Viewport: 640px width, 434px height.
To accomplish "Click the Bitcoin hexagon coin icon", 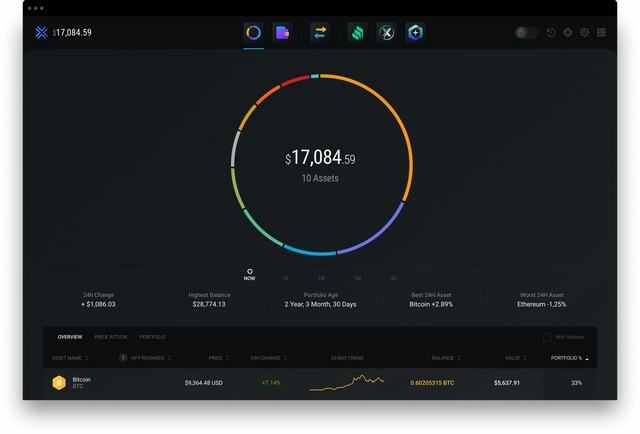I will pyautogui.click(x=59, y=383).
